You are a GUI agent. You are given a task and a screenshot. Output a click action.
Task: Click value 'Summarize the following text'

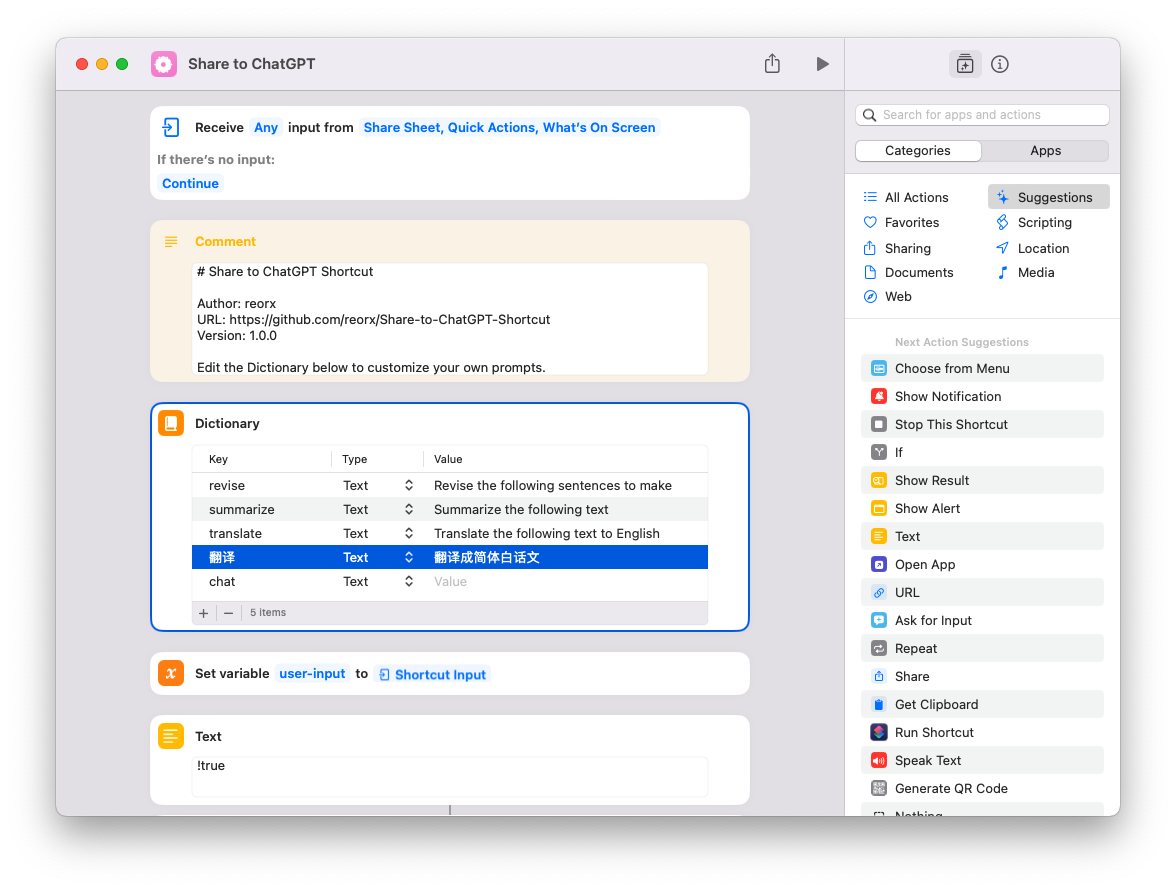point(521,509)
